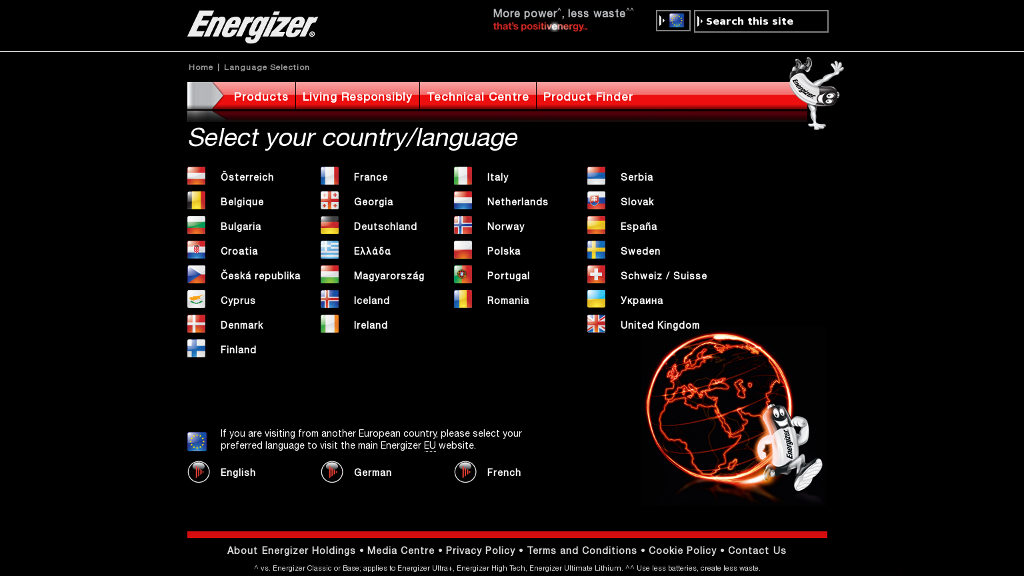
Task: Click the Energizer logo
Action: pyautogui.click(x=252, y=26)
